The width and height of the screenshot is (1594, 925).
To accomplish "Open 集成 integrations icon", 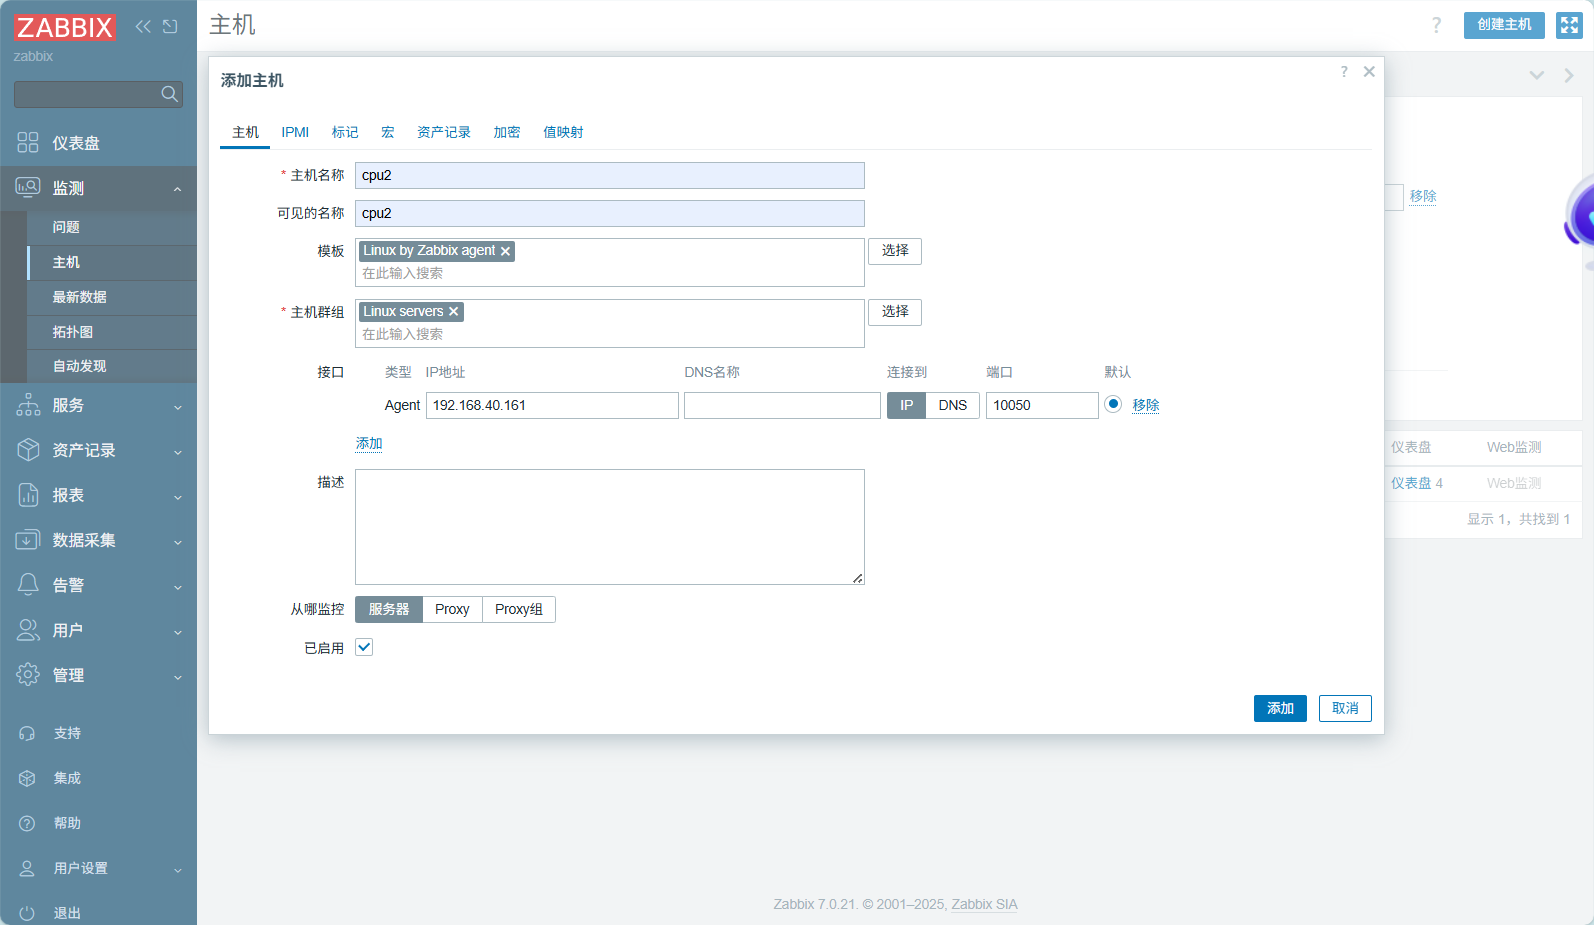I will (27, 778).
